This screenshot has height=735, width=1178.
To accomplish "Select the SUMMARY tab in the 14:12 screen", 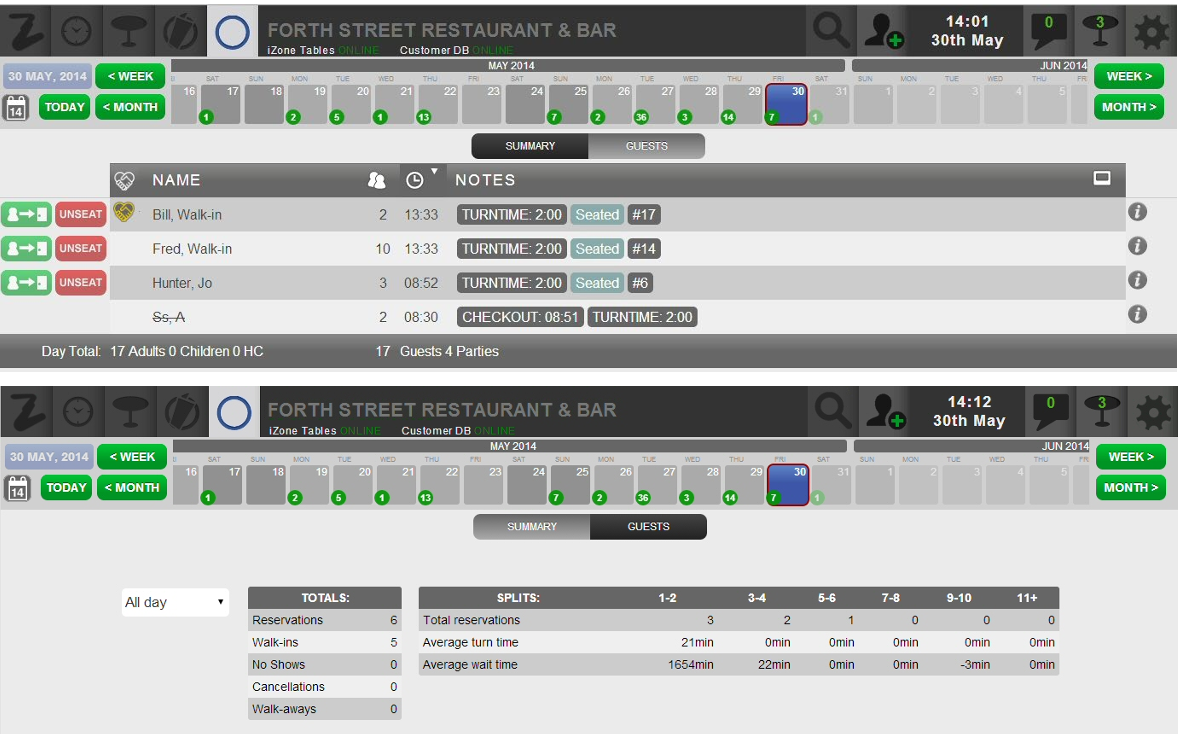I will pos(531,526).
